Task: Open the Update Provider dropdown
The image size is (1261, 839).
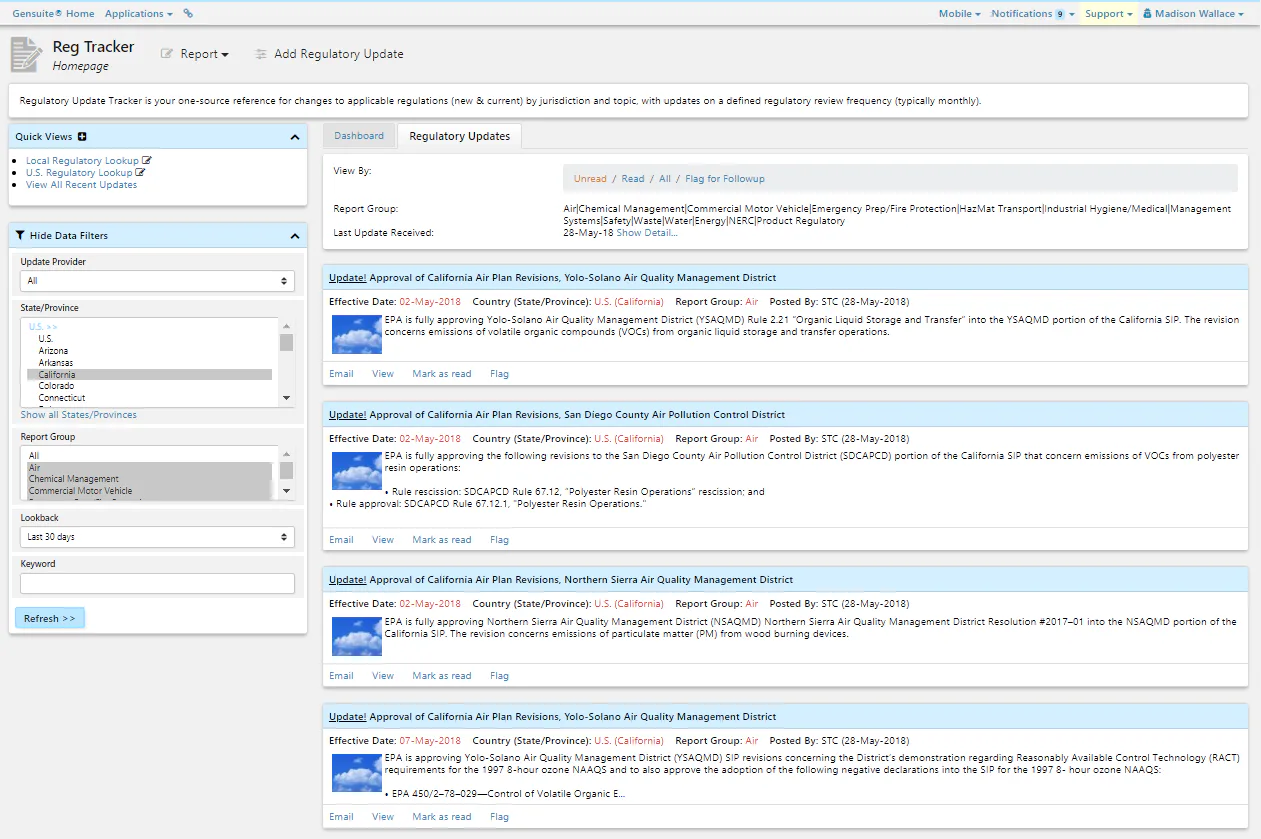Action: (x=157, y=282)
